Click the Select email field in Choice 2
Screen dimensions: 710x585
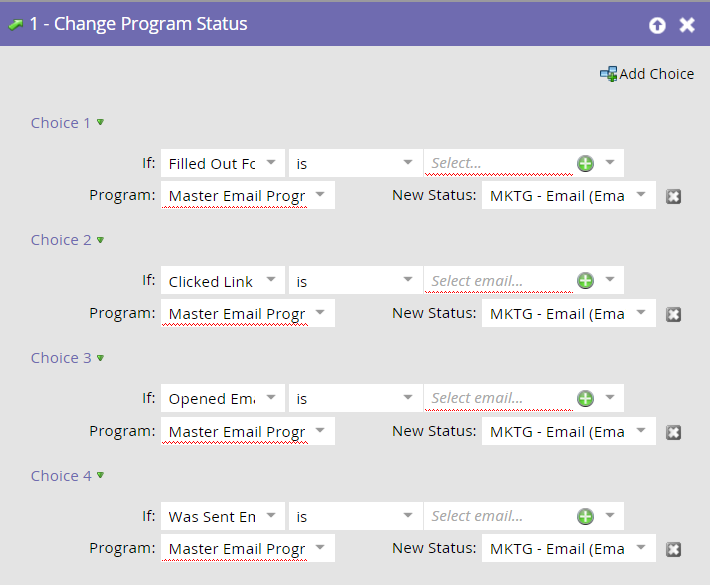tap(498, 281)
